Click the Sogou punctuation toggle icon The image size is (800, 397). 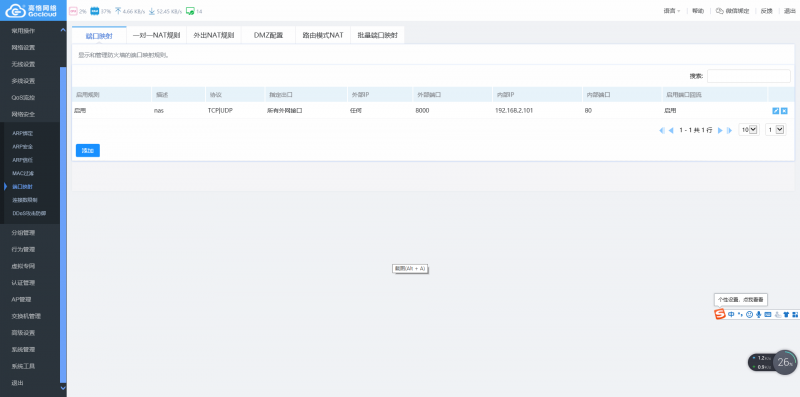740,314
